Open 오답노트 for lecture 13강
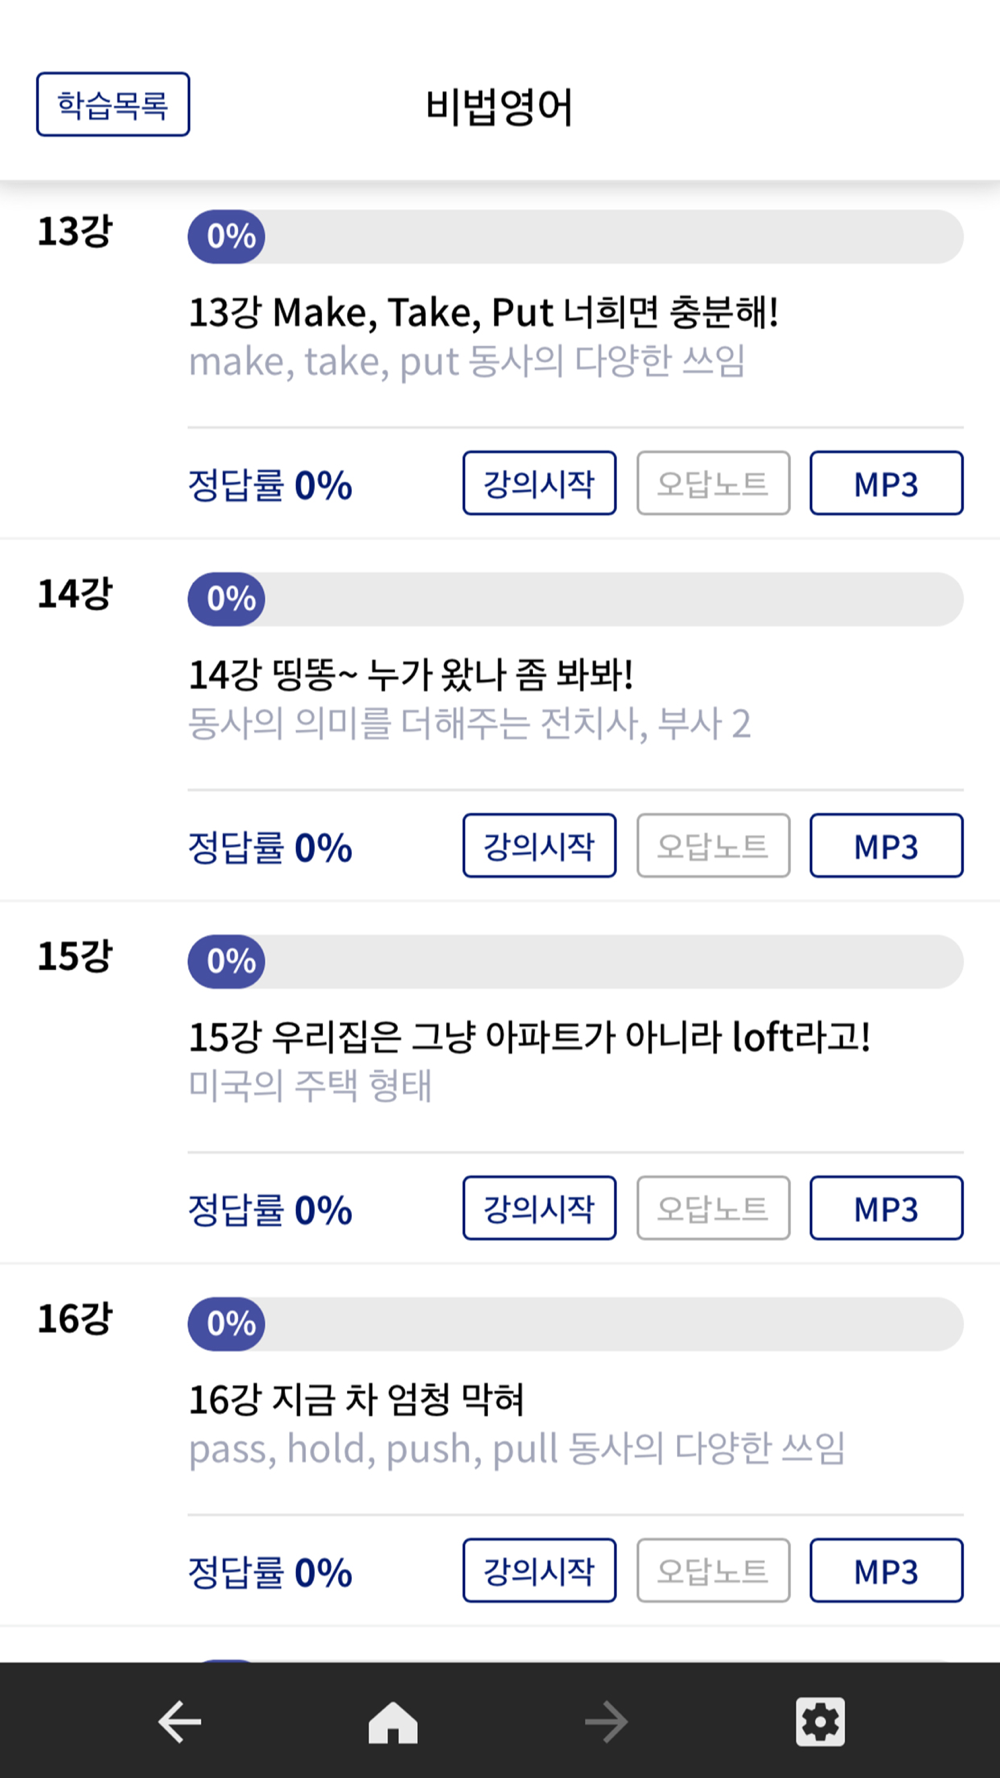Image resolution: width=1000 pixels, height=1778 pixels. [x=713, y=483]
